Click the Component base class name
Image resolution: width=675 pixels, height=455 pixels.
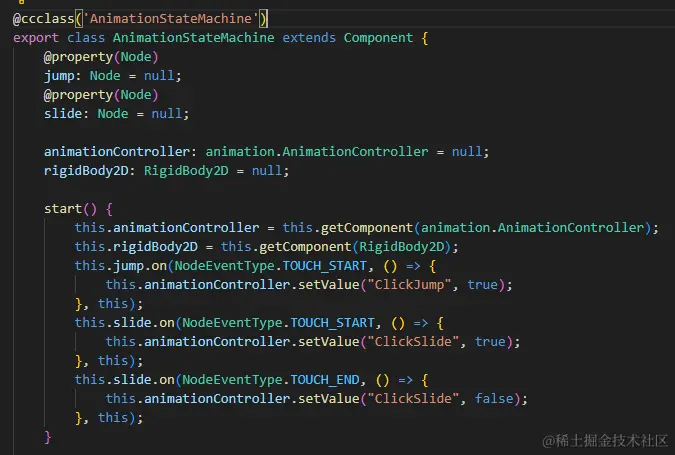(378, 38)
